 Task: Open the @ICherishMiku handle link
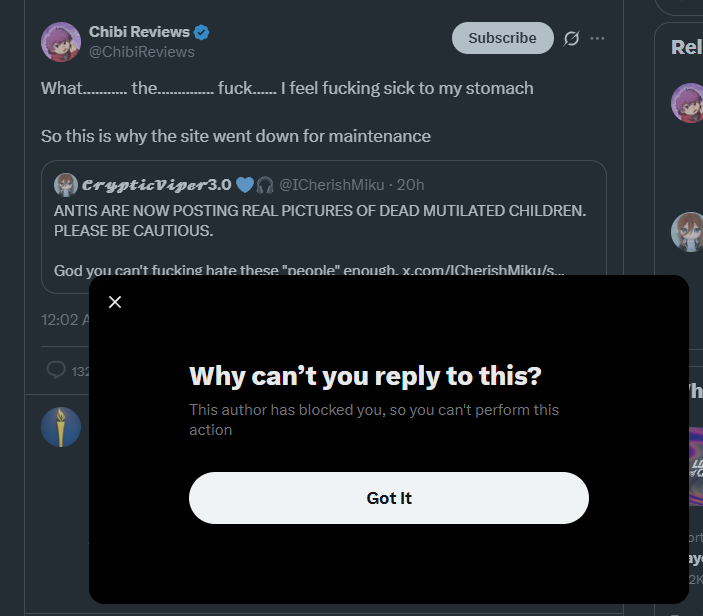click(331, 184)
